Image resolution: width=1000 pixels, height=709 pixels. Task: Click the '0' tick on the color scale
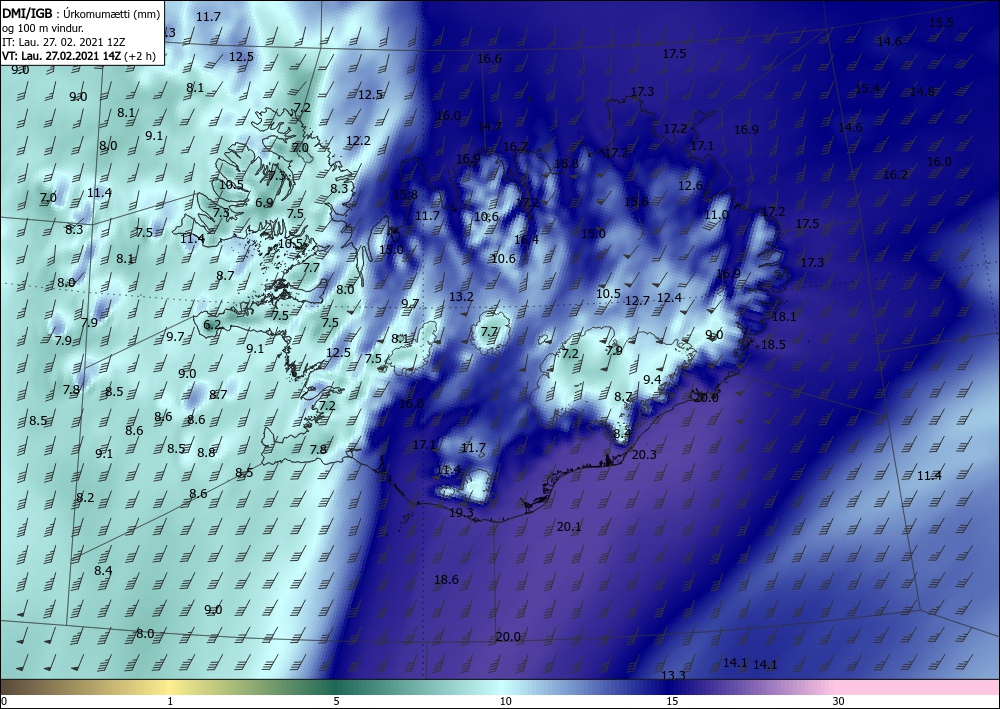(3, 701)
